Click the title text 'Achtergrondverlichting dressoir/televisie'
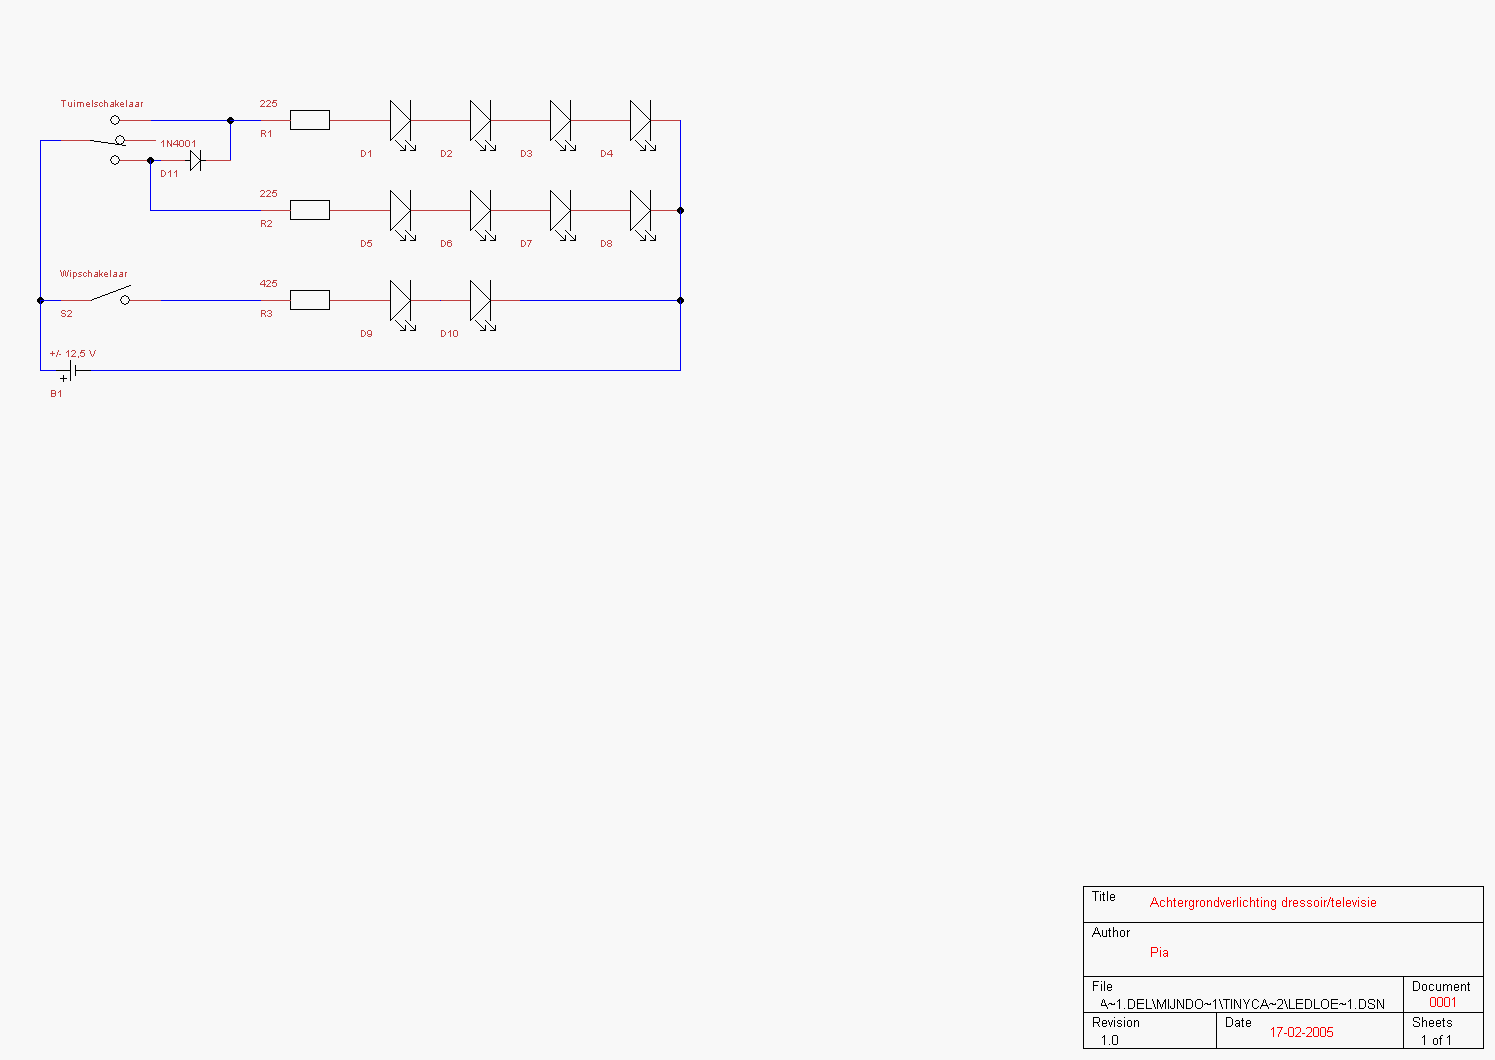This screenshot has width=1495, height=1060. tap(1262, 903)
